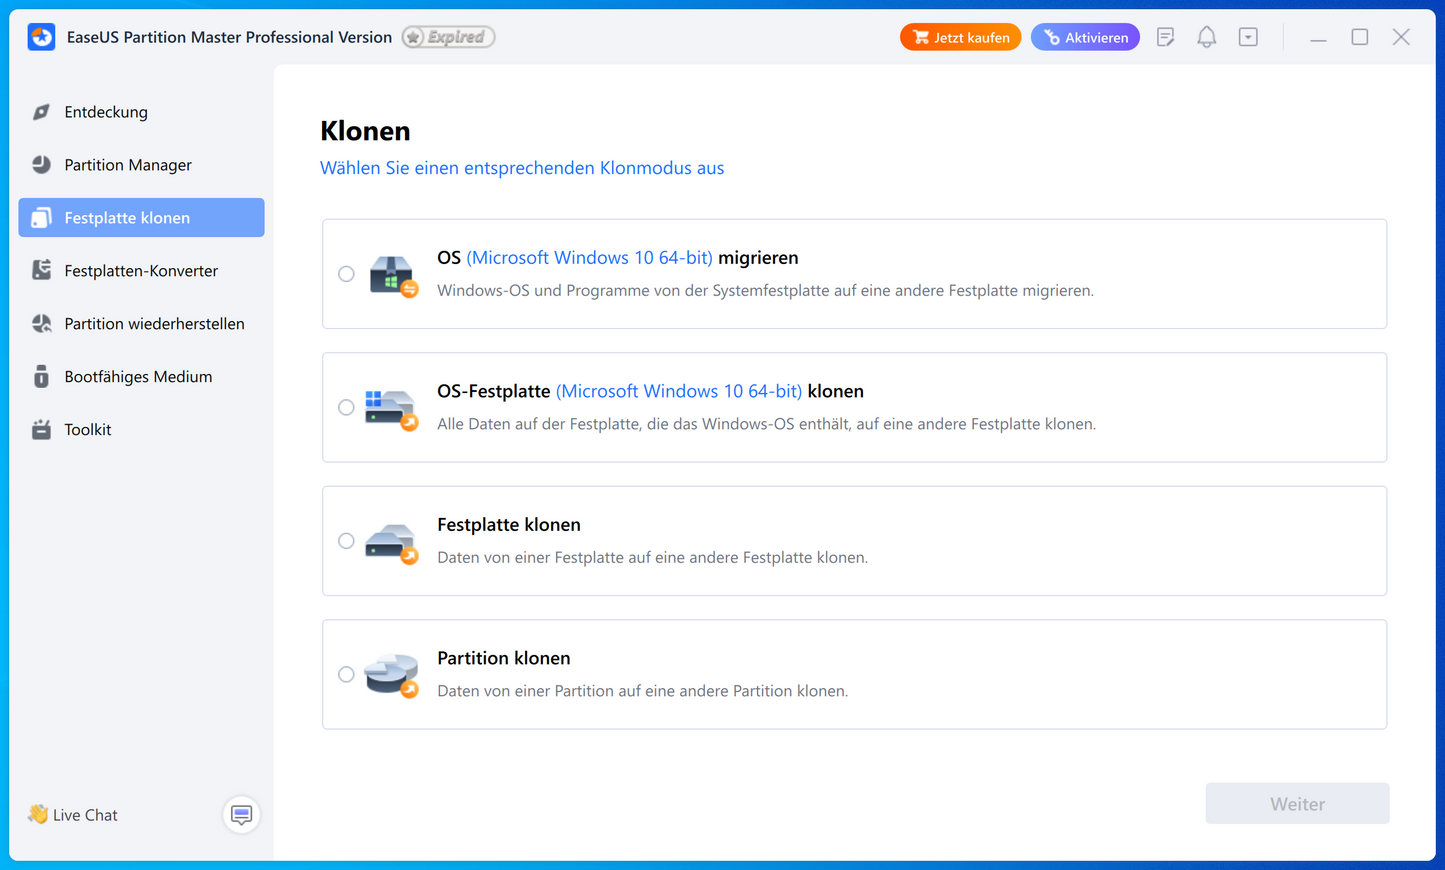This screenshot has width=1445, height=870.
Task: Click the Aktivieren button
Action: pyautogui.click(x=1085, y=37)
